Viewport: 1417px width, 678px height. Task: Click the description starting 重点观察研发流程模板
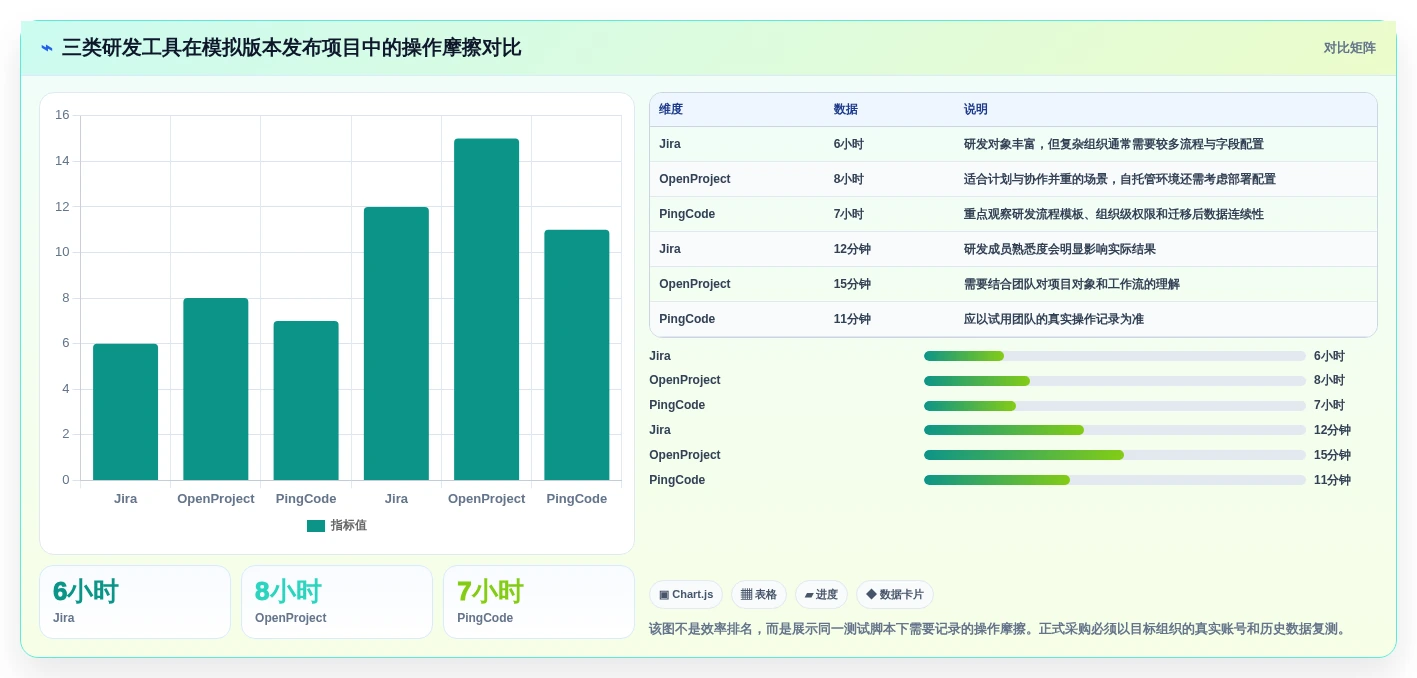(x=1113, y=214)
